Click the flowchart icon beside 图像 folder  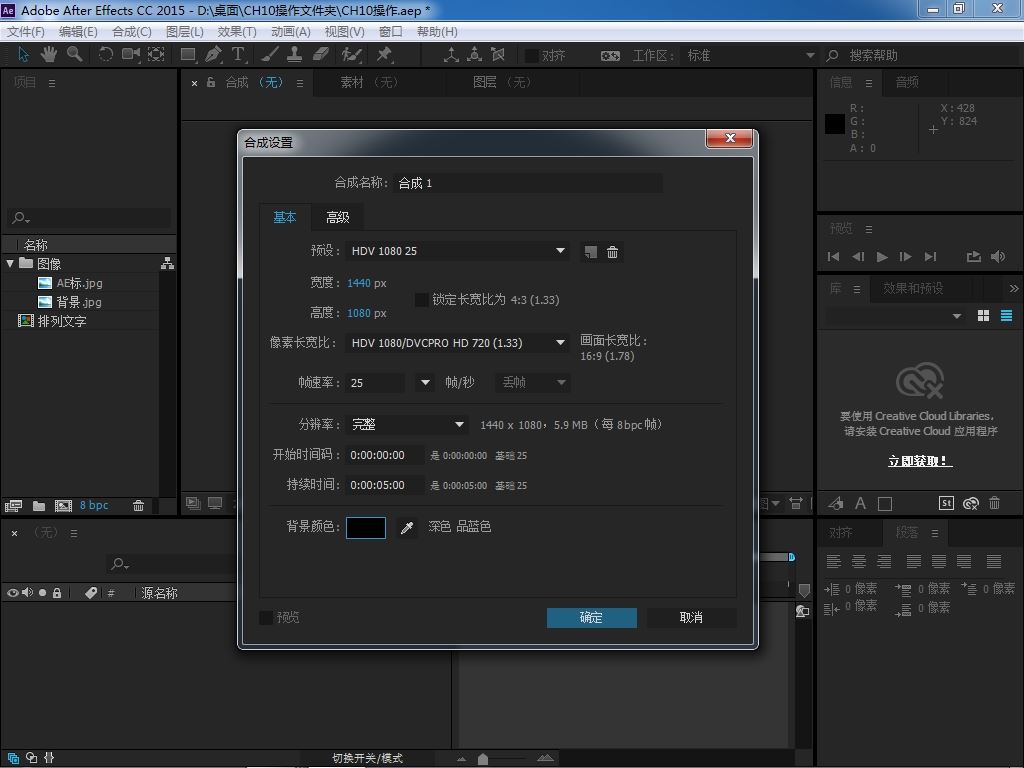point(167,263)
